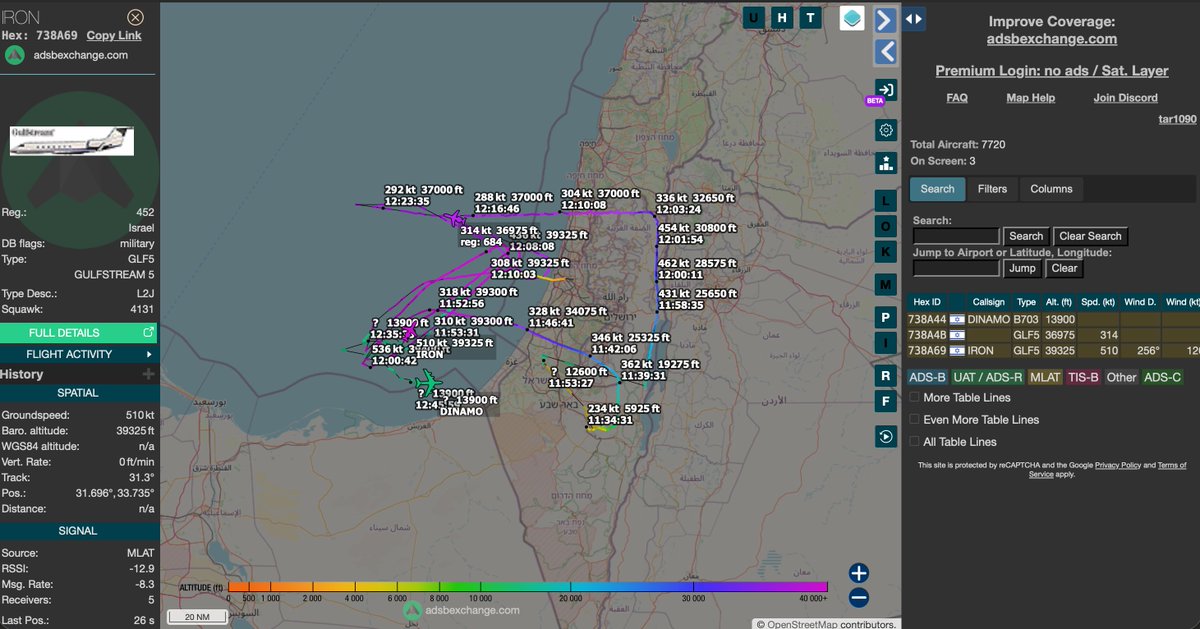Enable All Table Lines checkbox
Image resolution: width=1200 pixels, height=629 pixels.
(914, 442)
